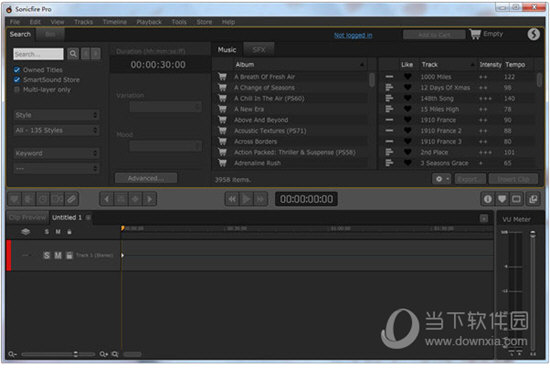This screenshot has height=368, width=550.
Task: Open the shopping cart showing Empty
Action: click(487, 34)
